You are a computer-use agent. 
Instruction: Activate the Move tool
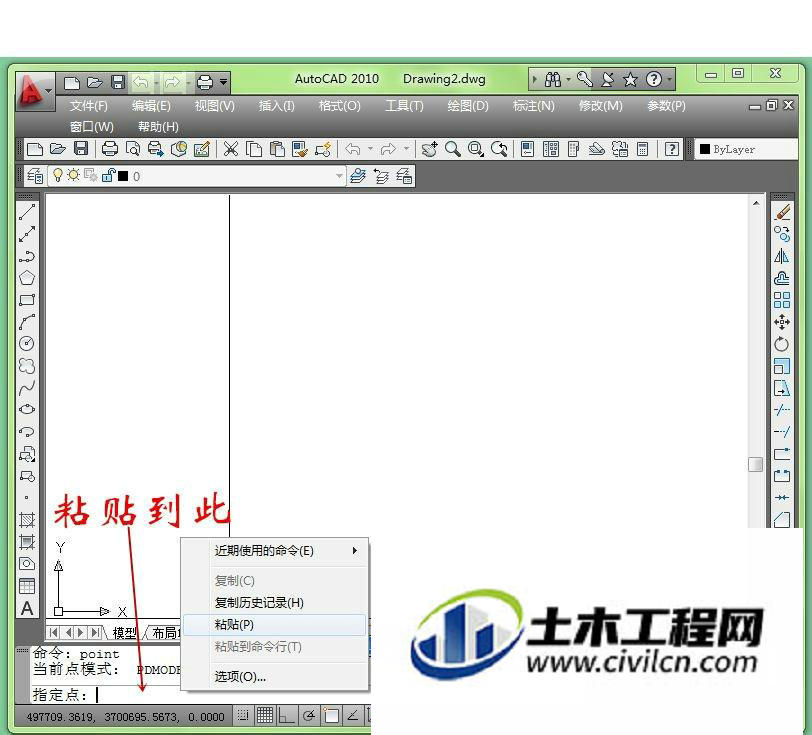(x=782, y=322)
